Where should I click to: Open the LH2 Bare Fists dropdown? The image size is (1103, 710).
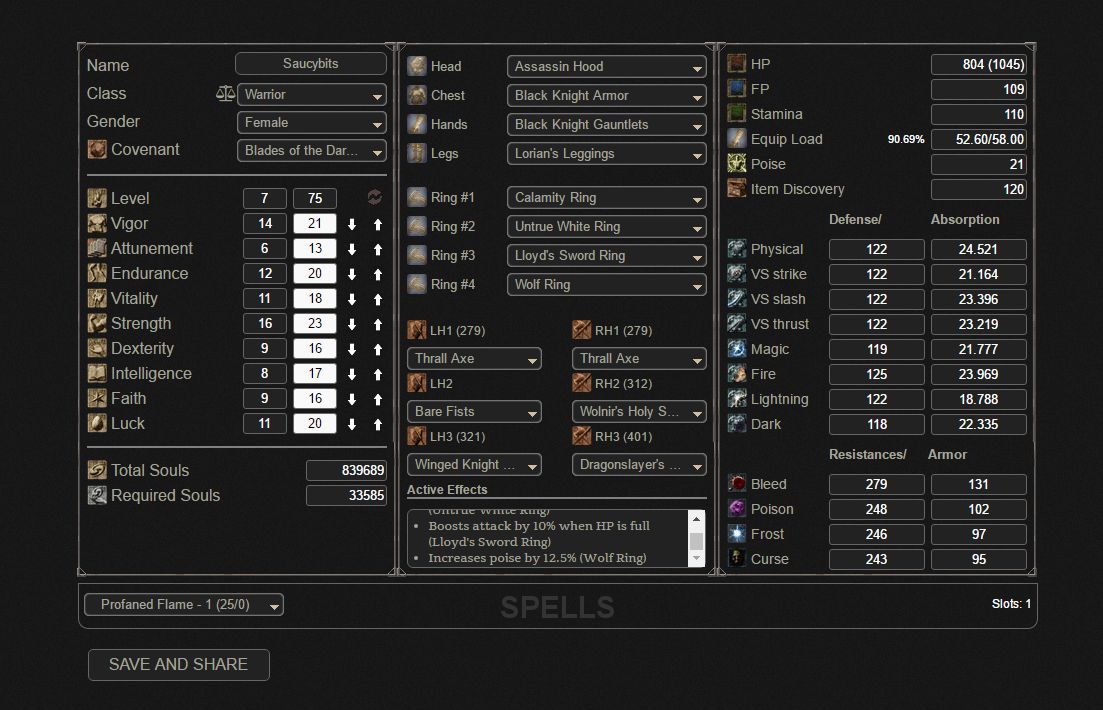[474, 411]
